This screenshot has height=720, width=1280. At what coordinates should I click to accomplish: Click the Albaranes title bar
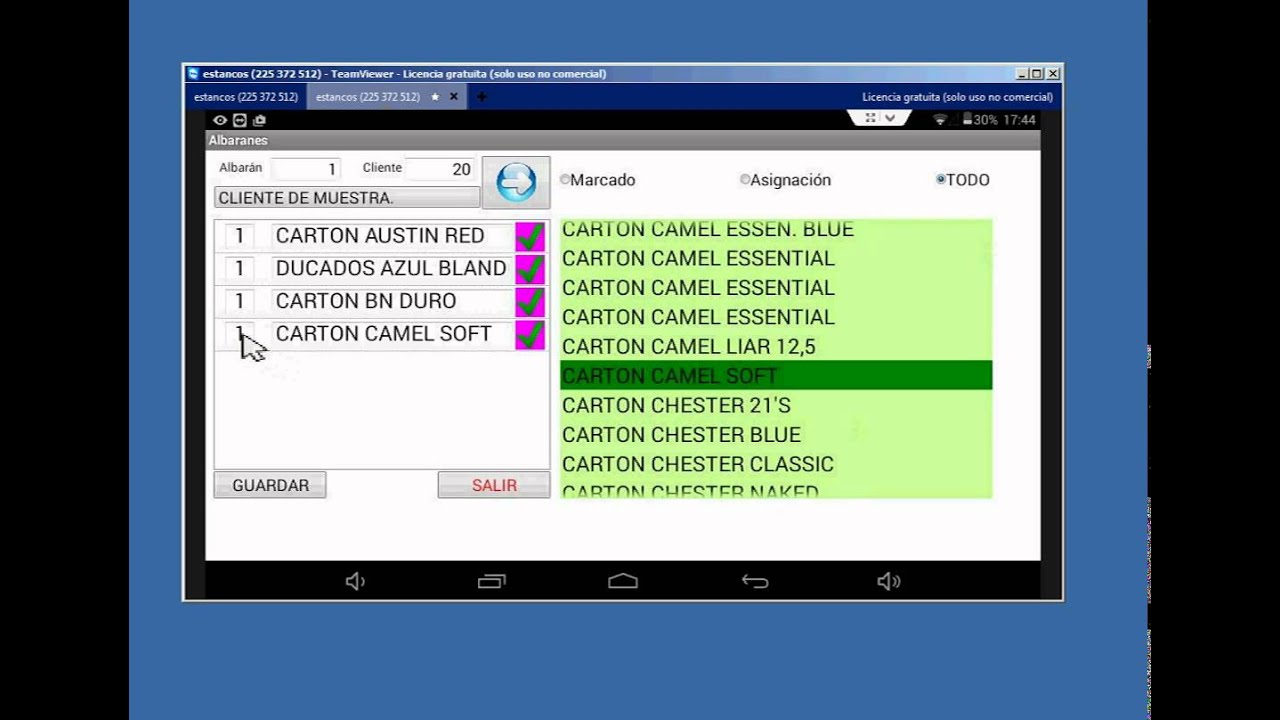click(x=623, y=141)
